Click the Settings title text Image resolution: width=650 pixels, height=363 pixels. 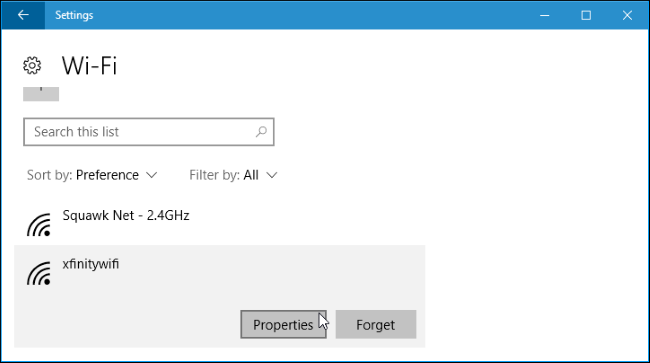click(x=74, y=15)
